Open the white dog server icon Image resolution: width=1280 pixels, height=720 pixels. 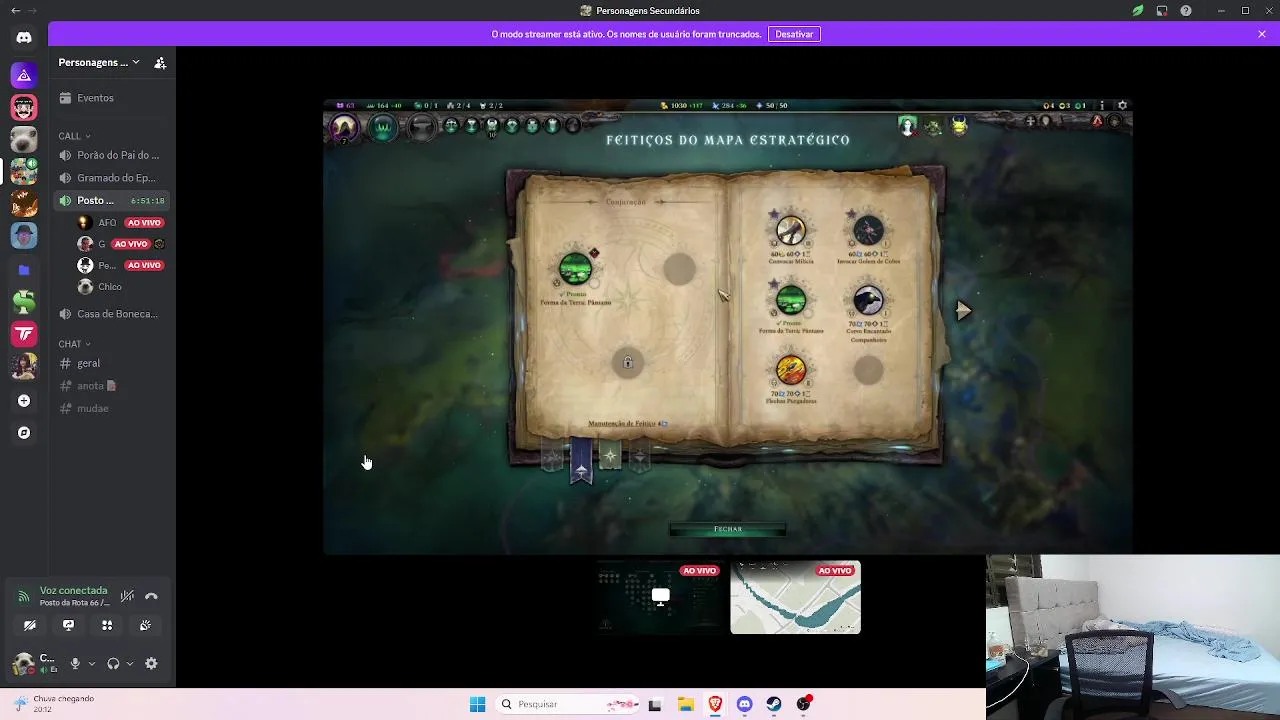click(x=24, y=139)
